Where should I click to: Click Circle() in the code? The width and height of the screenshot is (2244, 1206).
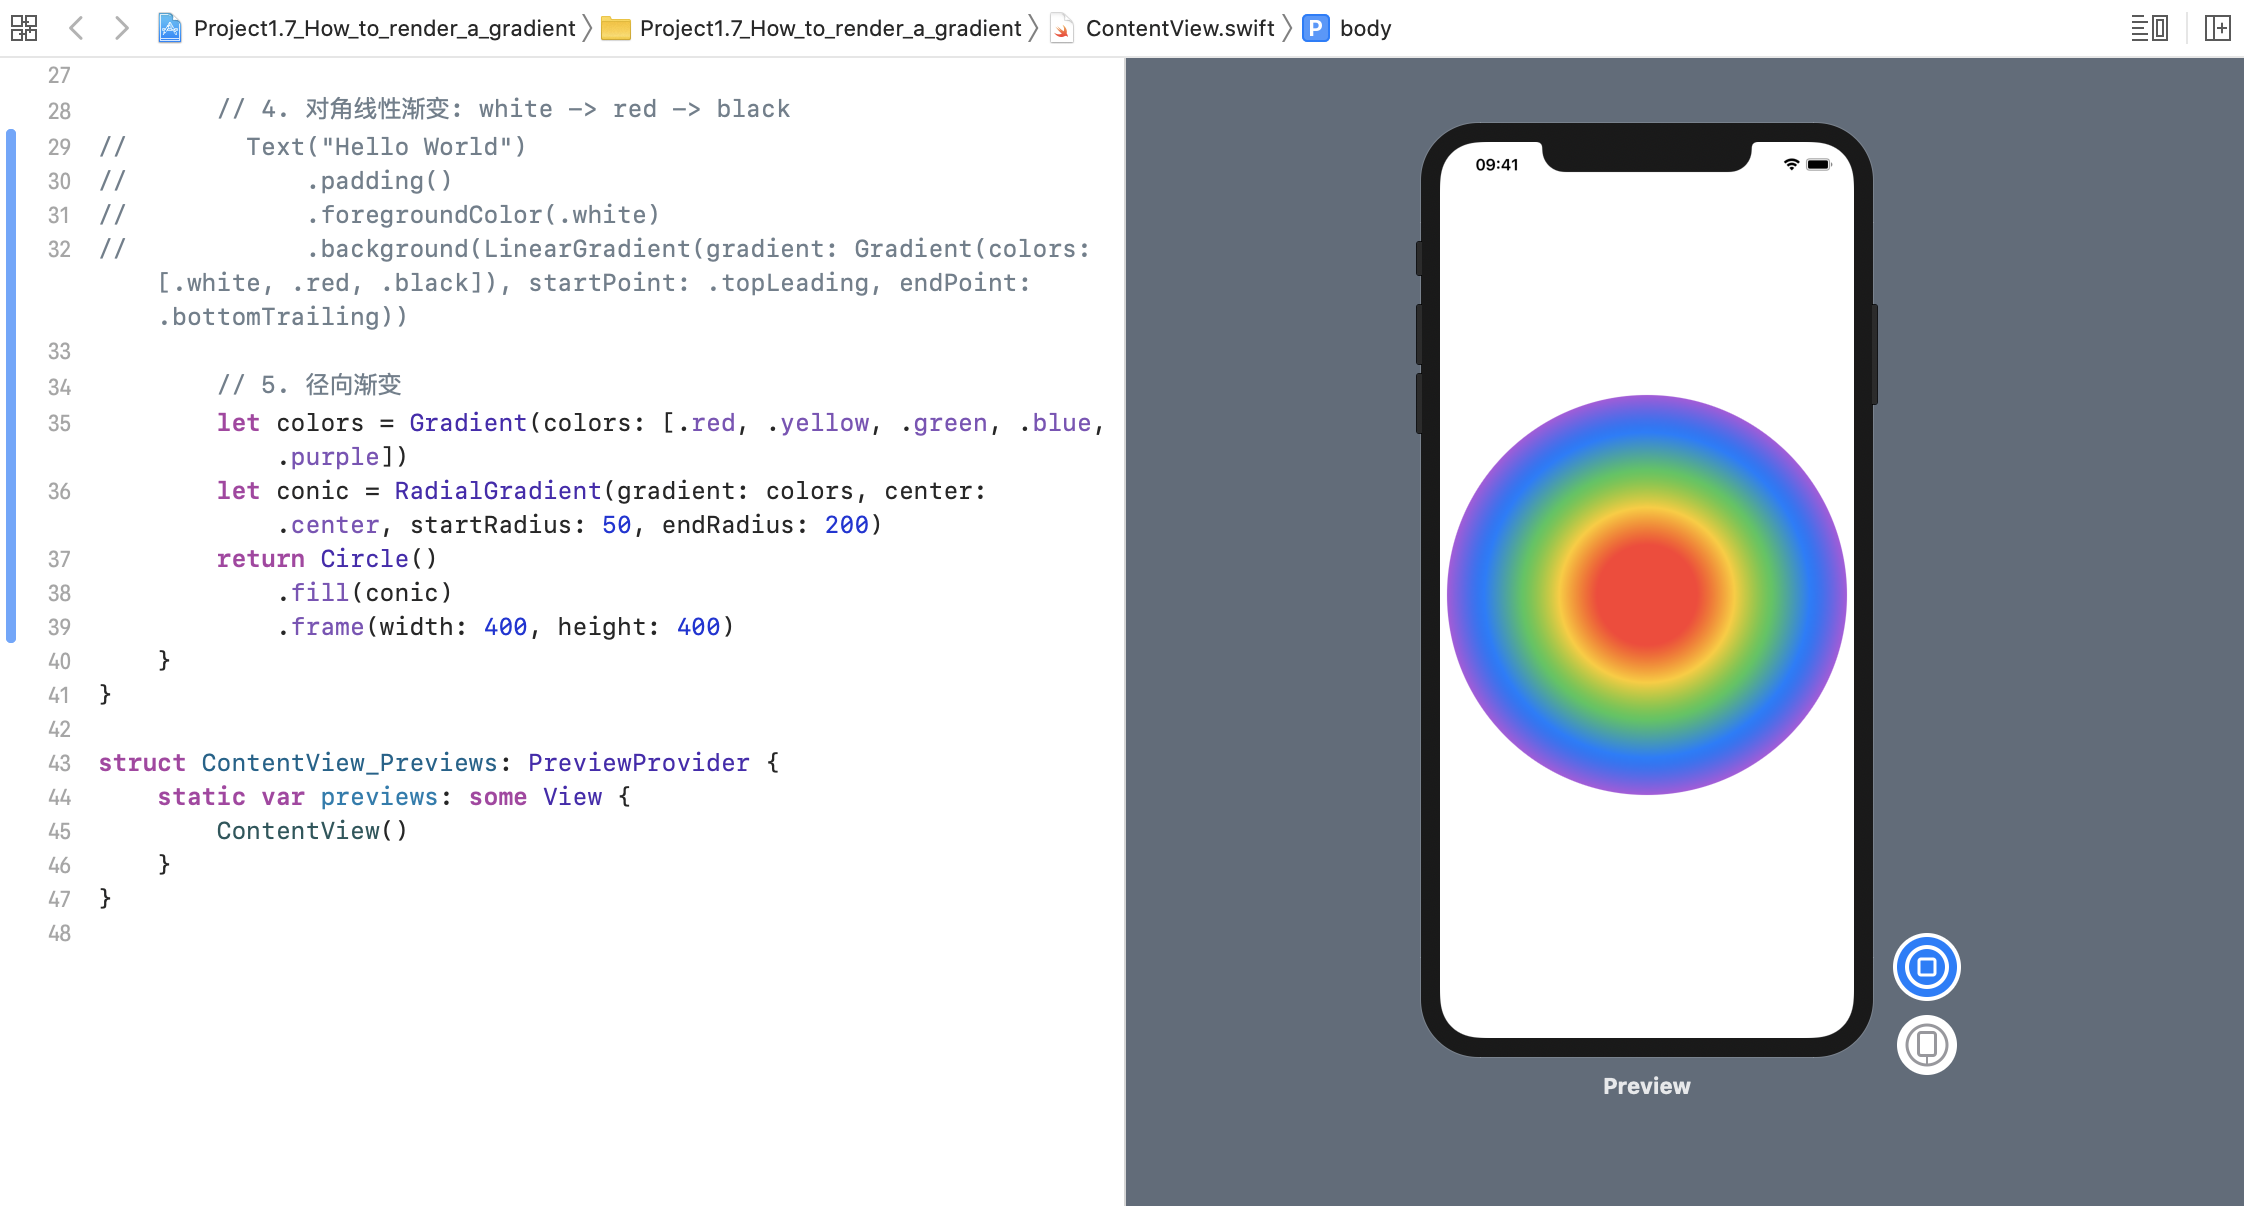[378, 559]
